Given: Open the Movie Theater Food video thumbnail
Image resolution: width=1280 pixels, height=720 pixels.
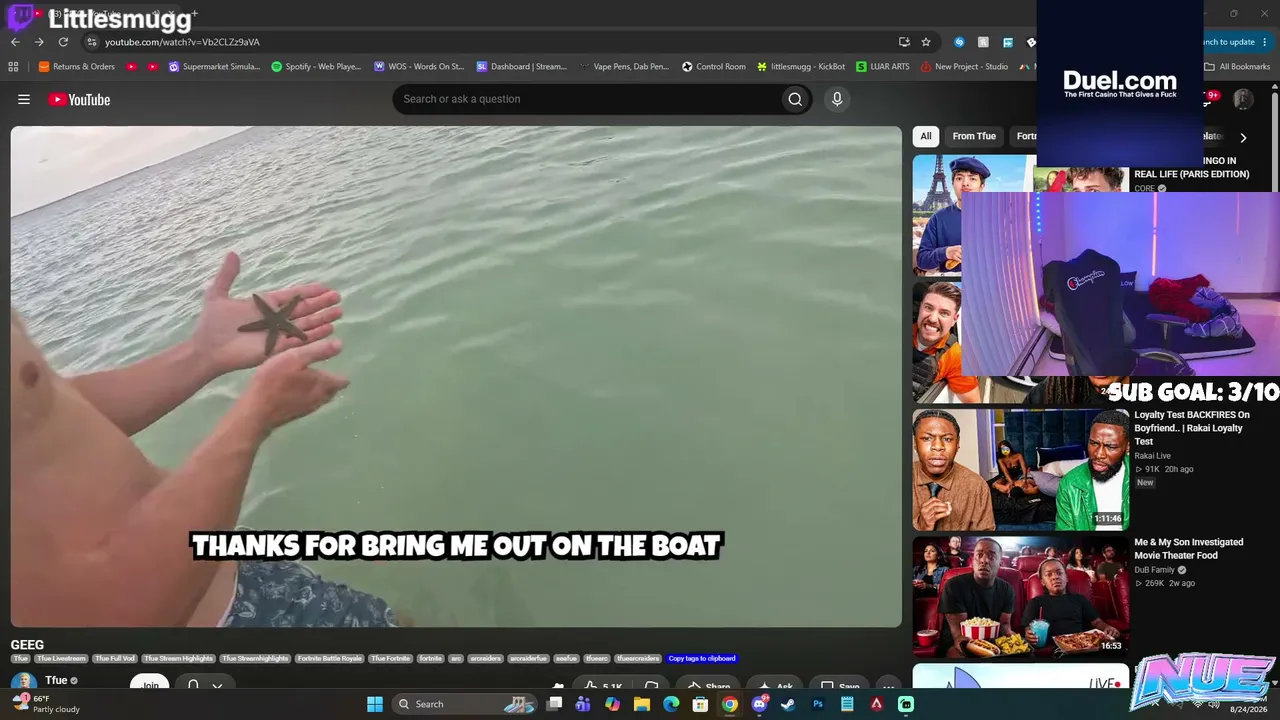Looking at the screenshot, I should click(x=1021, y=597).
